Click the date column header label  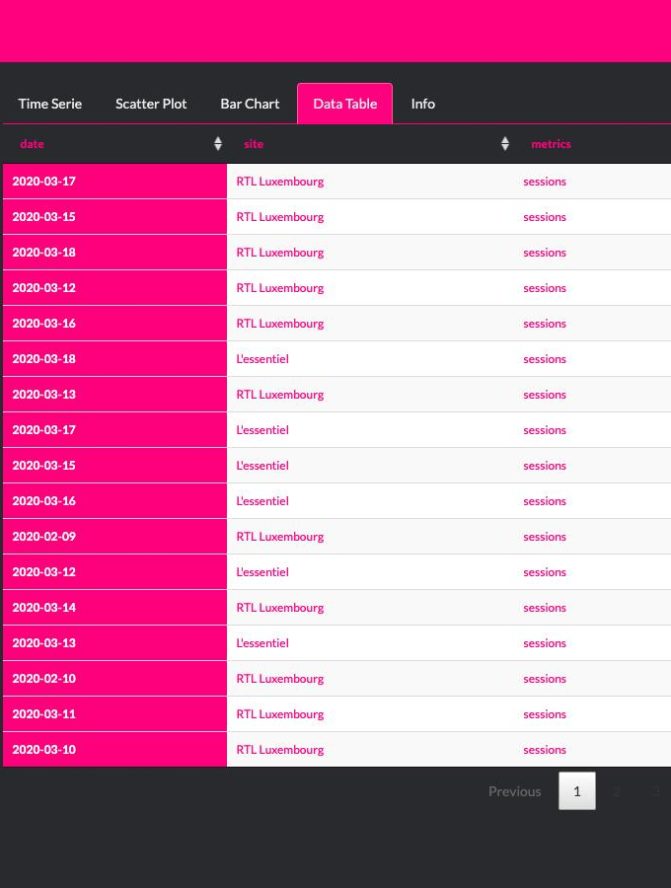(x=32, y=144)
